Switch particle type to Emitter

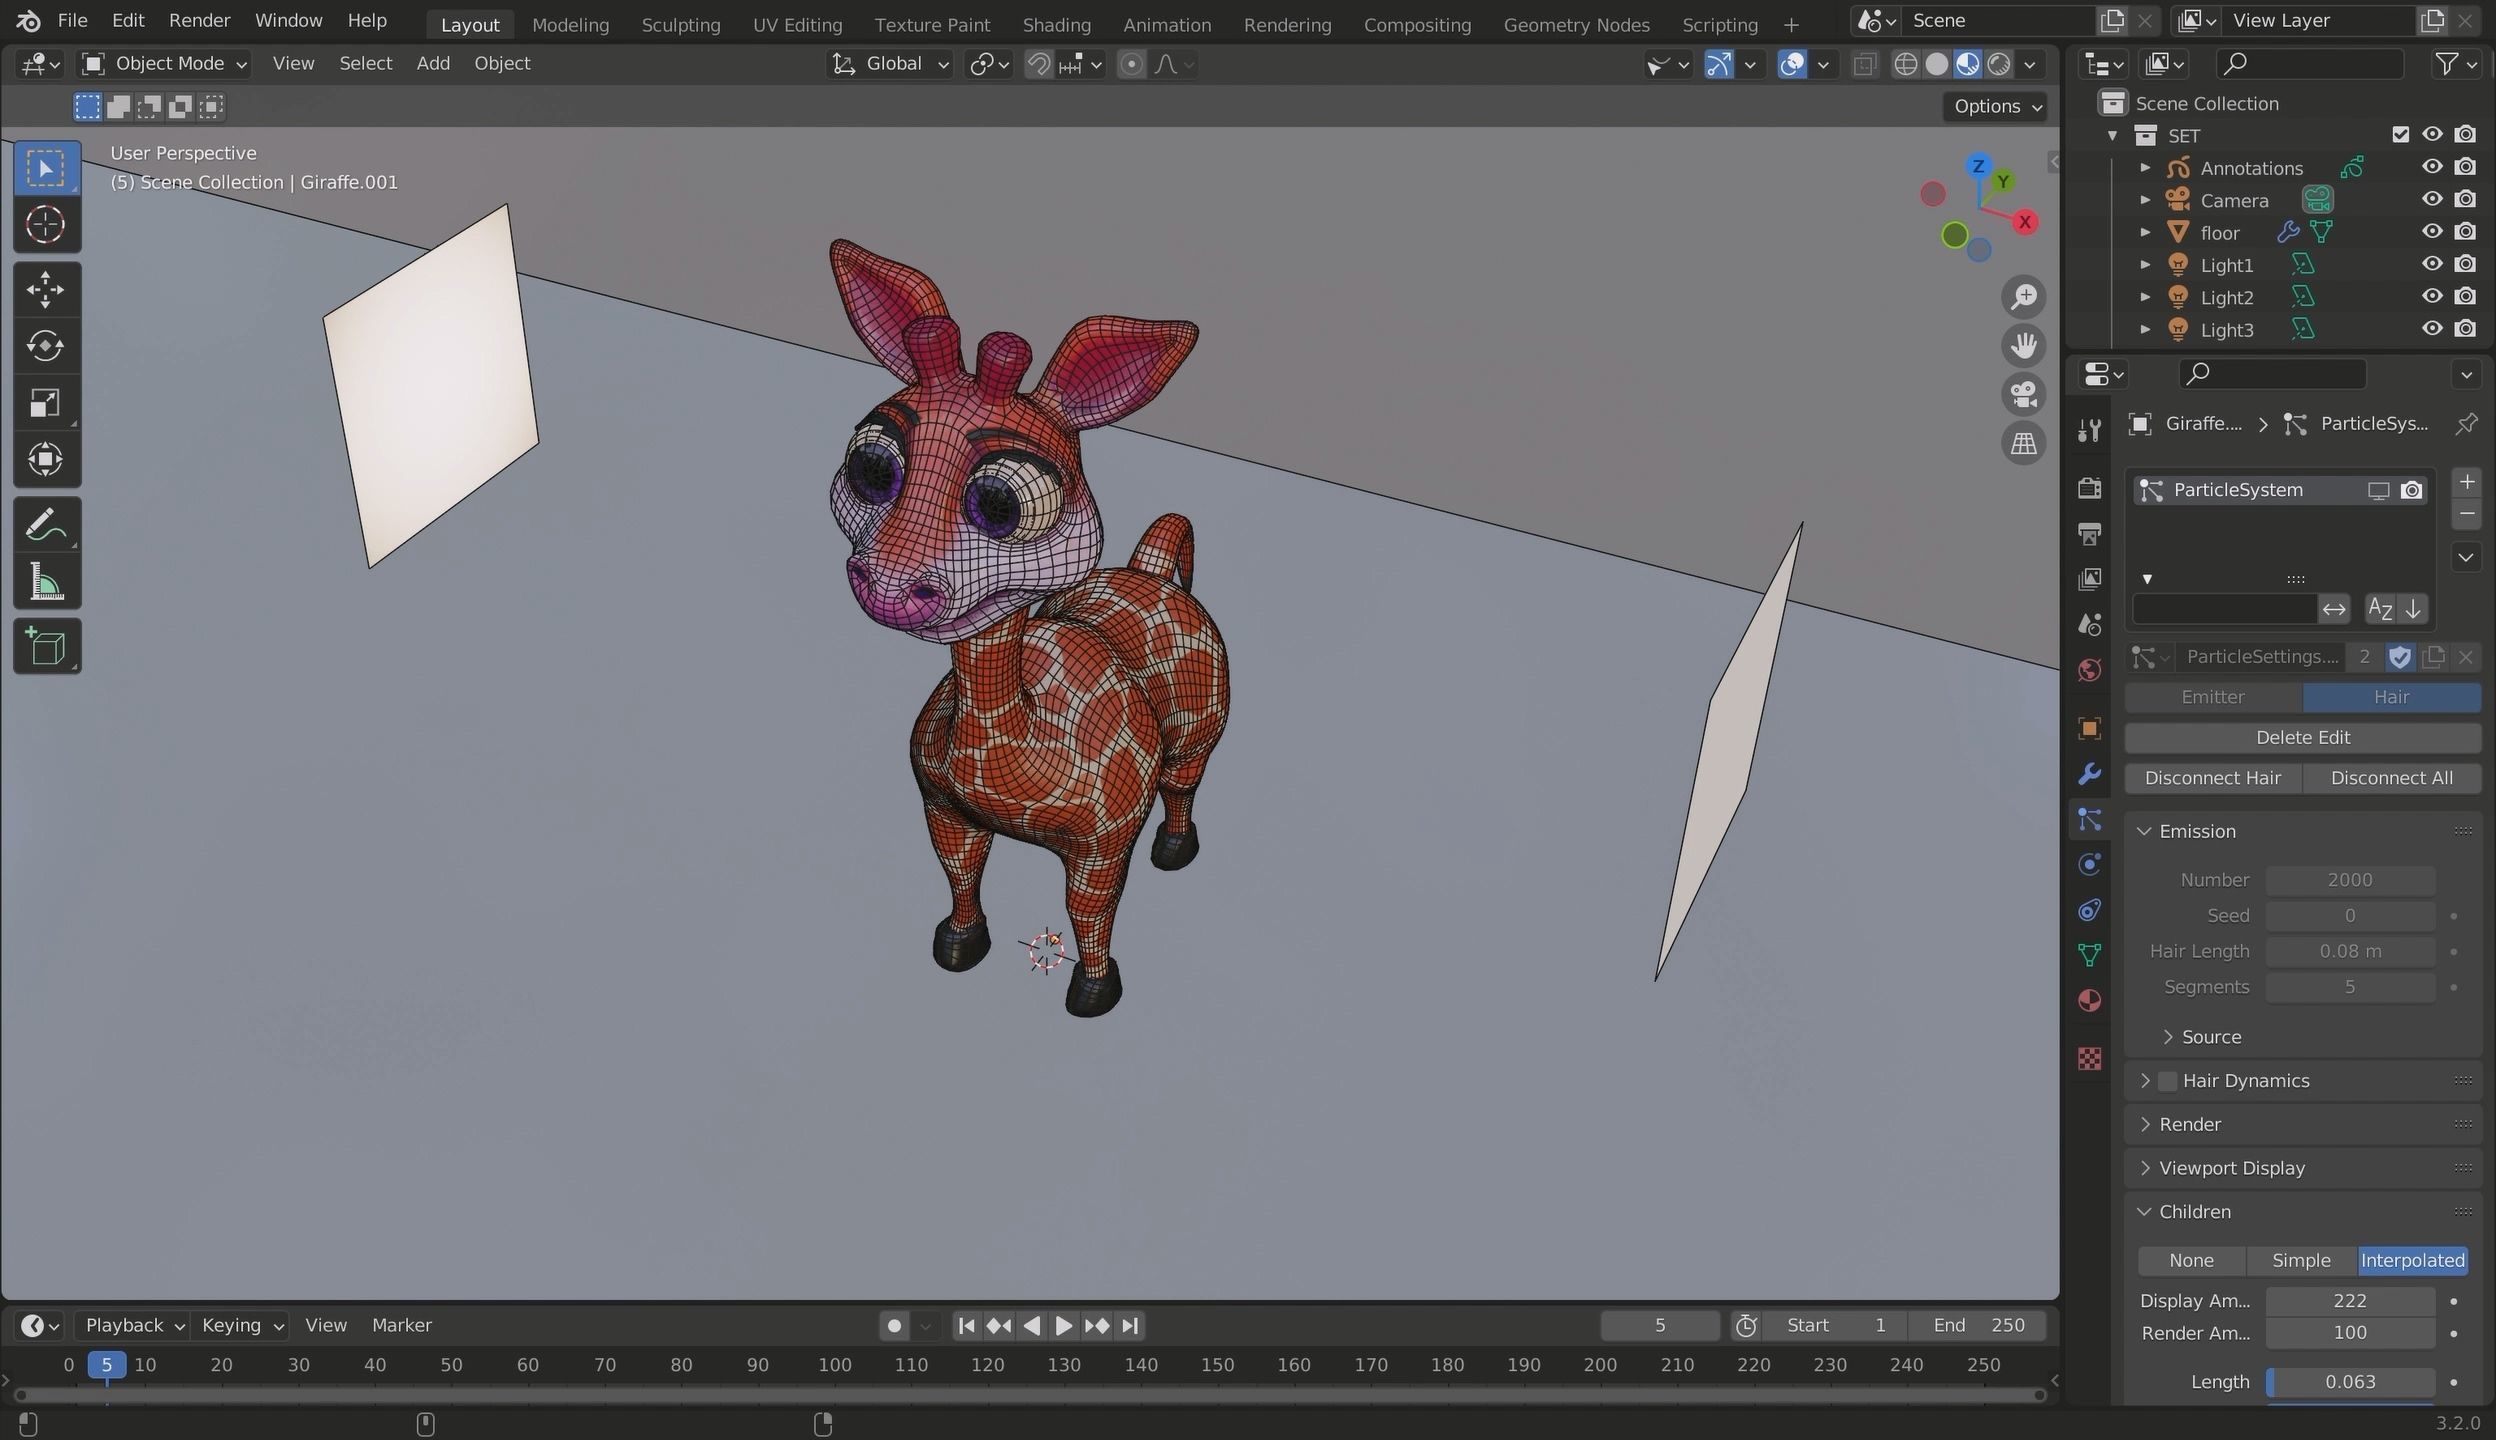[x=2213, y=697]
